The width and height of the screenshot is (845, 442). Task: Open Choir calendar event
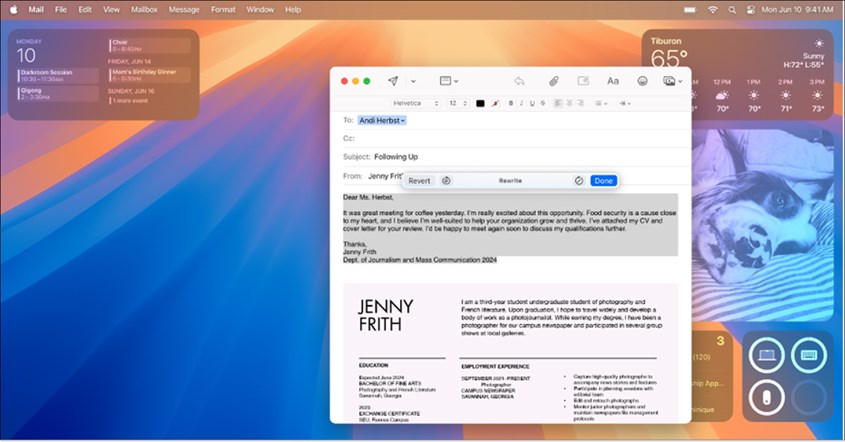click(x=150, y=45)
